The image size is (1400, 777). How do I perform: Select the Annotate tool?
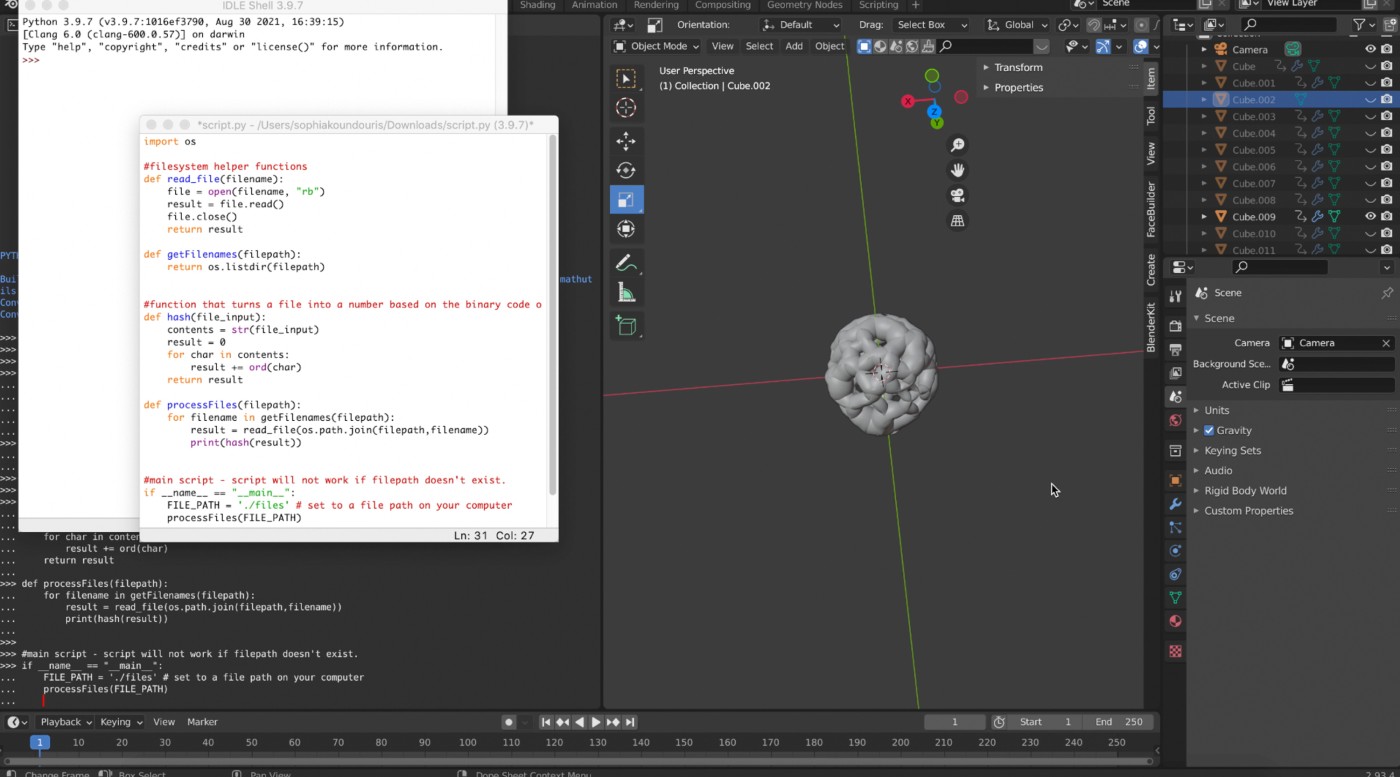coord(626,264)
